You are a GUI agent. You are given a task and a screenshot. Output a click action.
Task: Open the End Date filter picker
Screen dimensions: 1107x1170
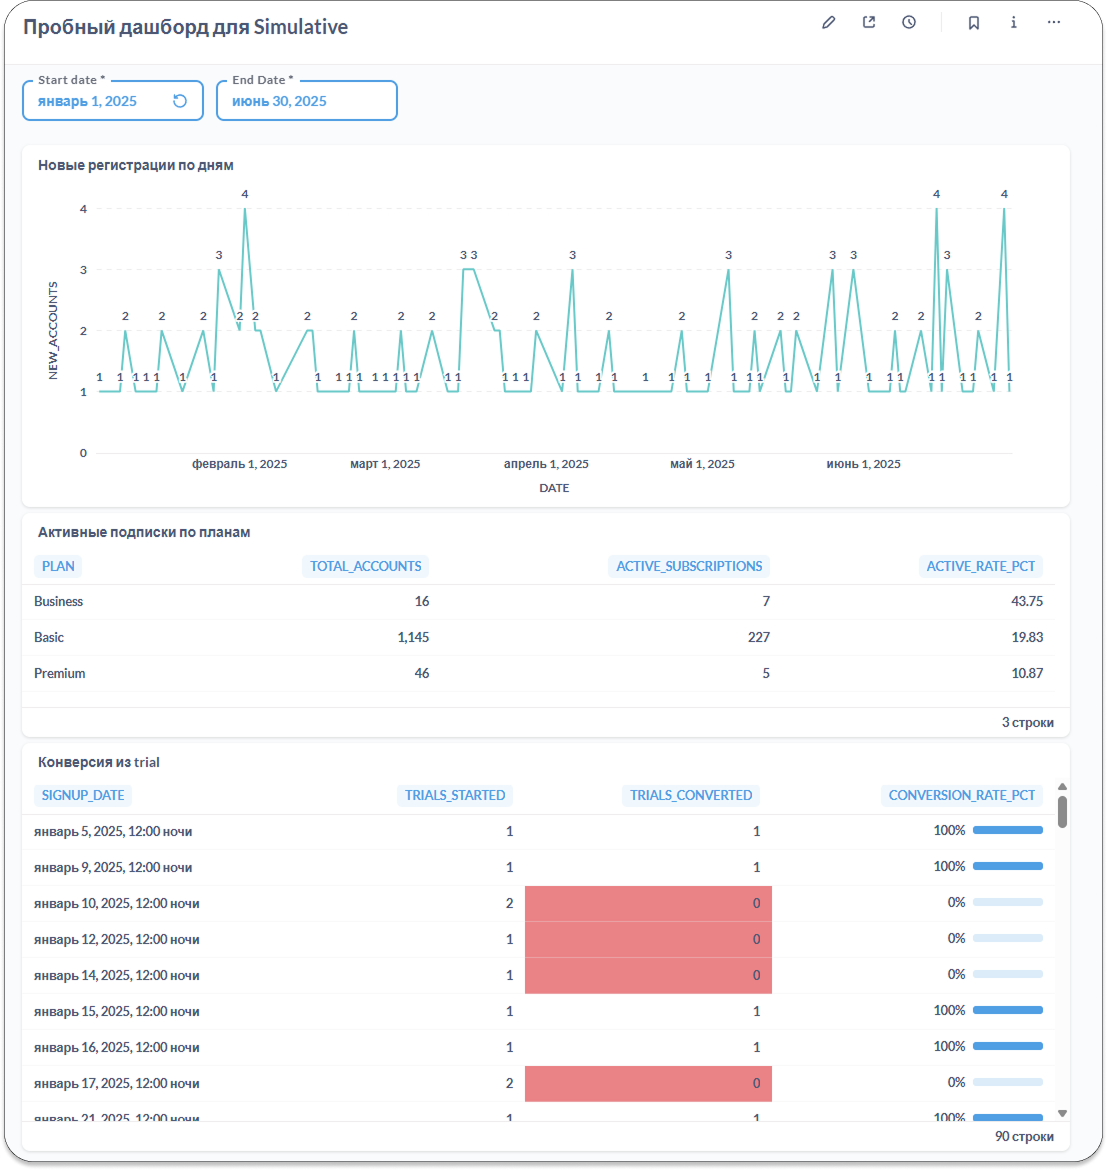(300, 101)
